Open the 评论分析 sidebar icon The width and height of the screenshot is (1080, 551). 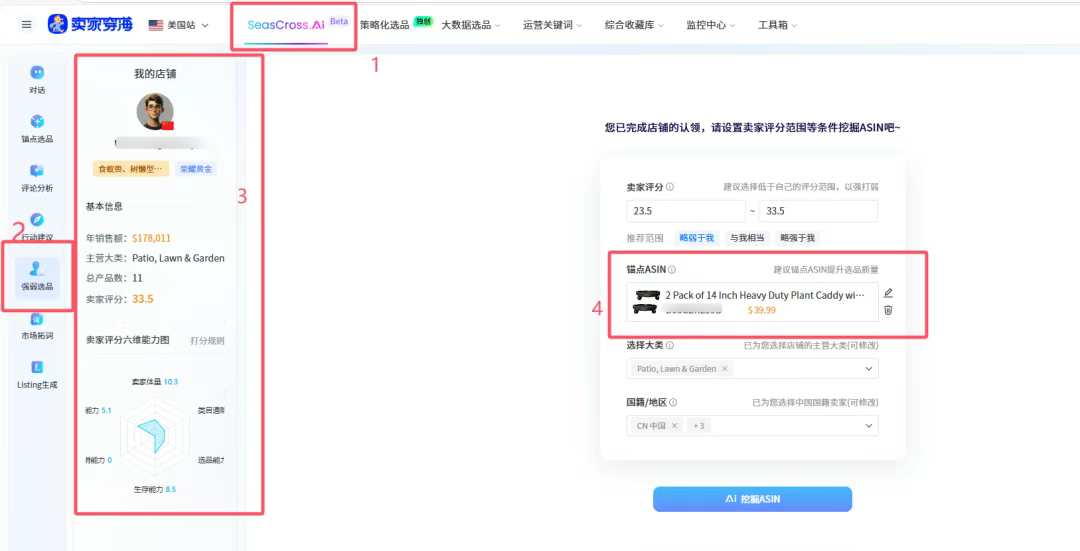click(x=37, y=170)
